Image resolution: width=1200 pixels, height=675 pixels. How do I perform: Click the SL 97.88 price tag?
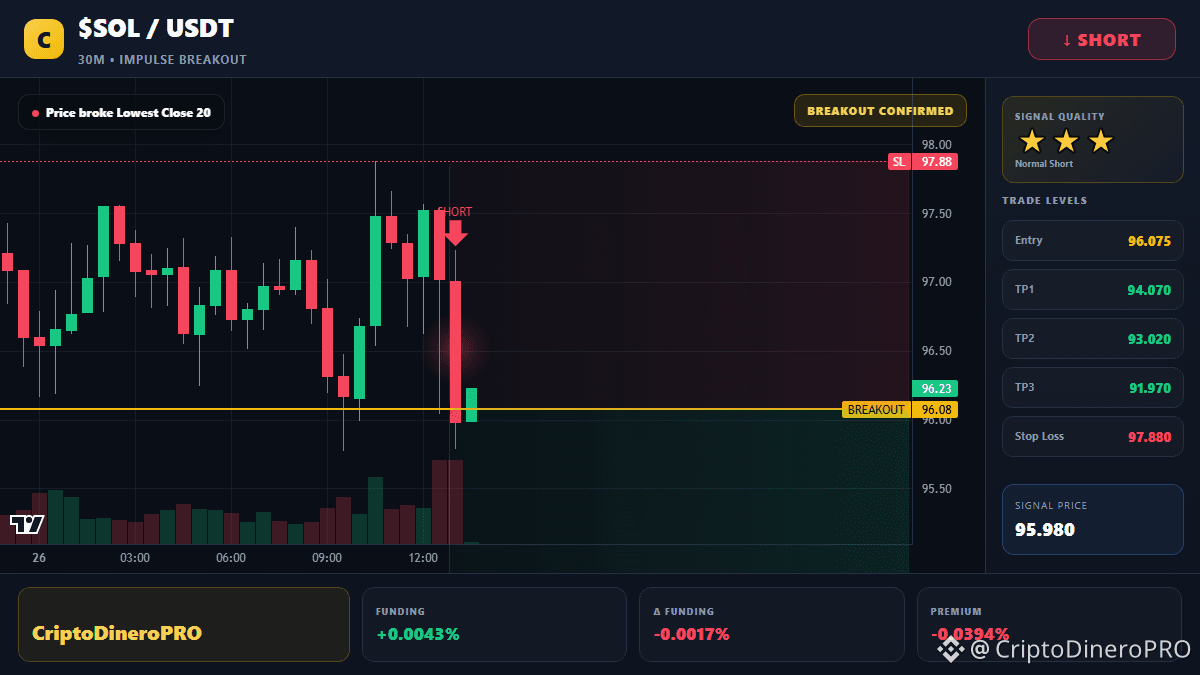click(x=922, y=162)
